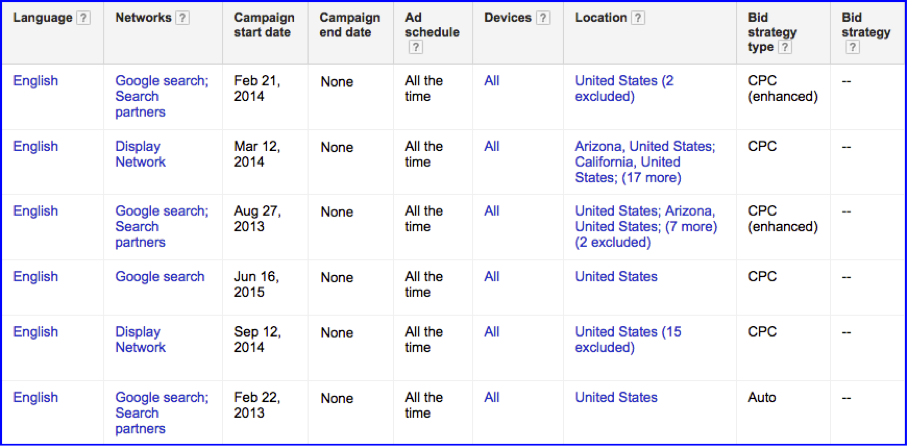The height and width of the screenshot is (446, 907).
Task: Open the 'United States (2 excluded)' location link
Action: click(624, 89)
